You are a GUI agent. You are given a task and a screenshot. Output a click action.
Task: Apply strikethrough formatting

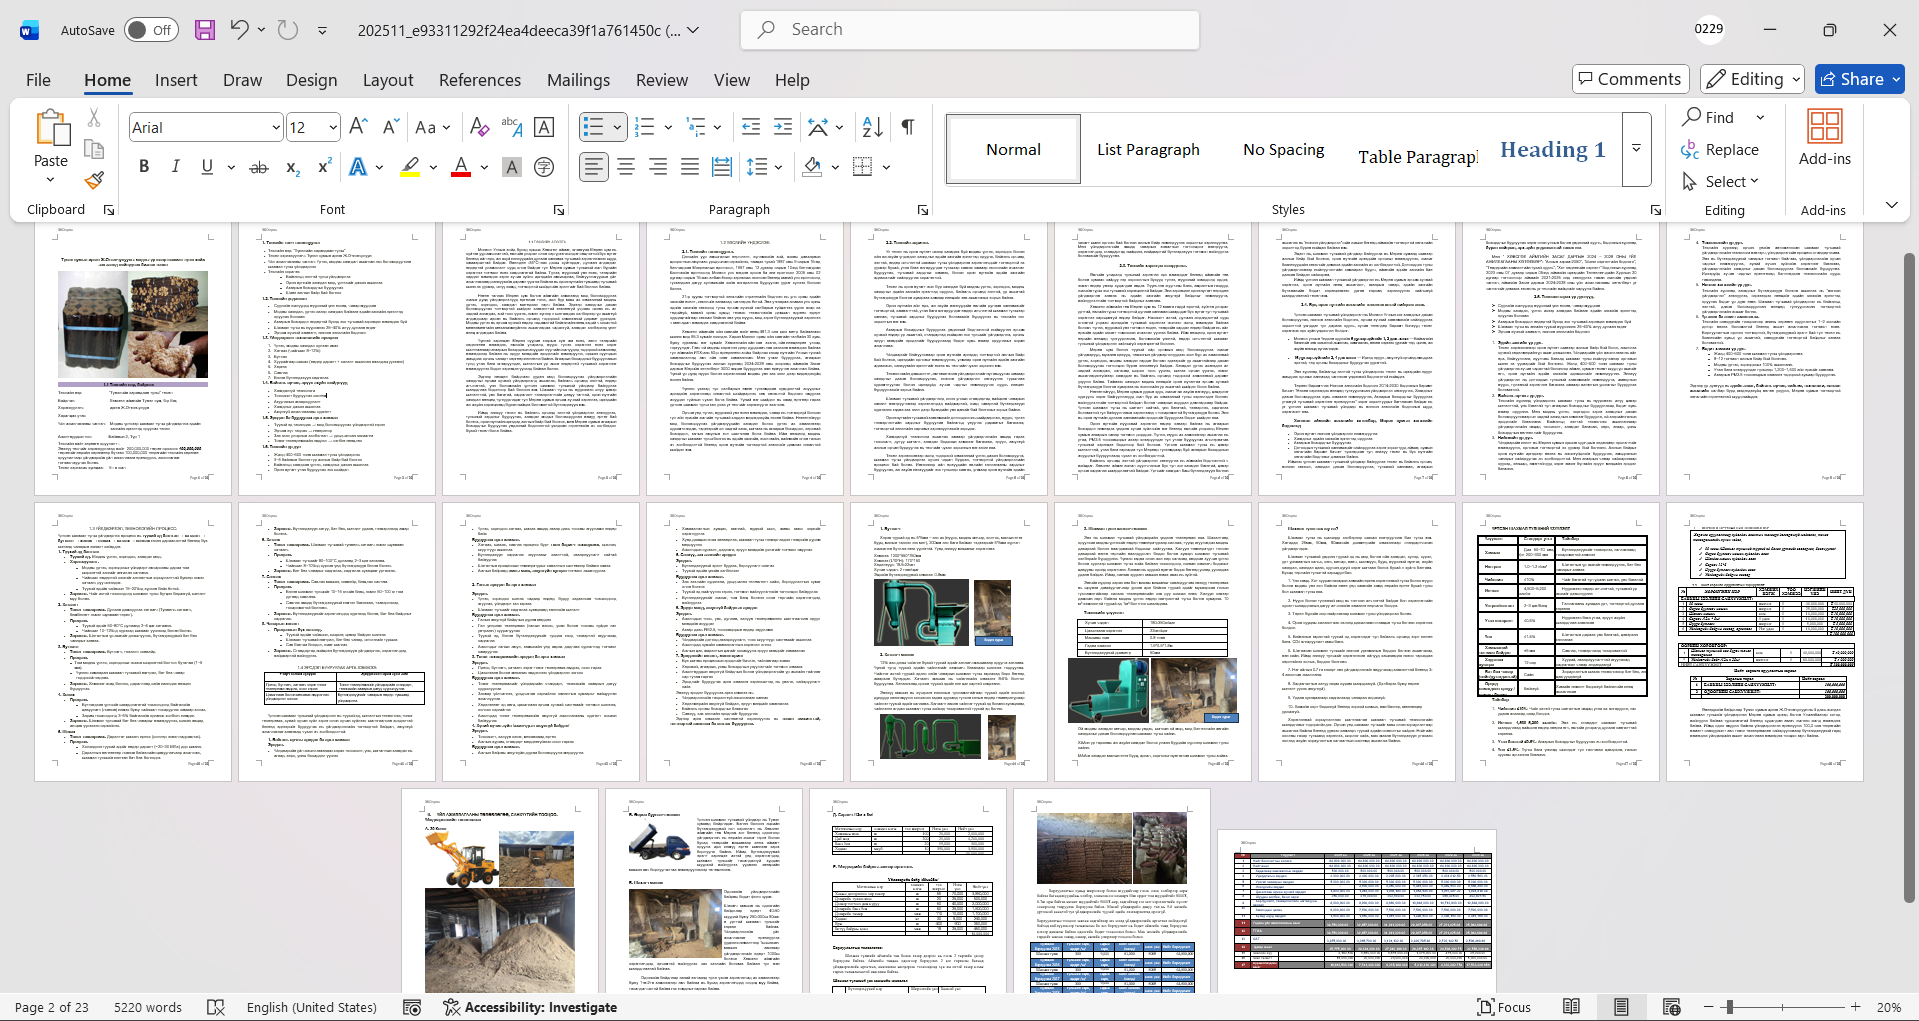click(x=258, y=167)
